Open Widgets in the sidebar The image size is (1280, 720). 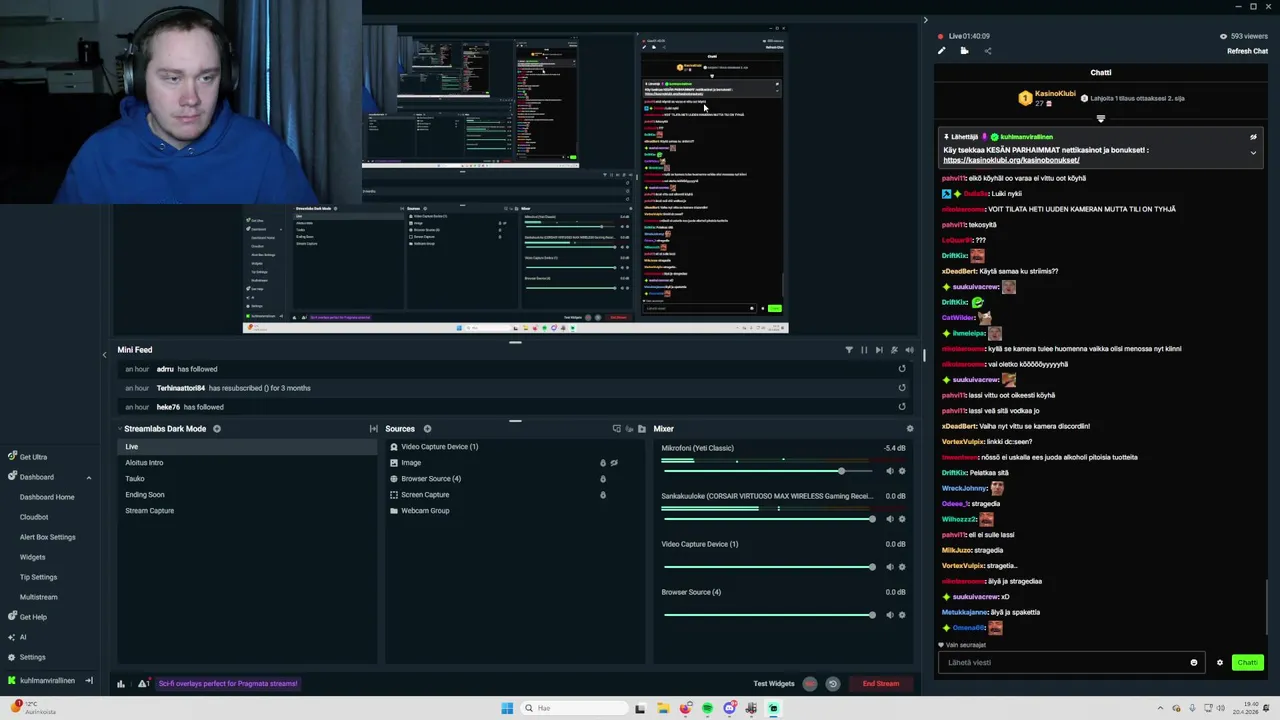tap(32, 557)
